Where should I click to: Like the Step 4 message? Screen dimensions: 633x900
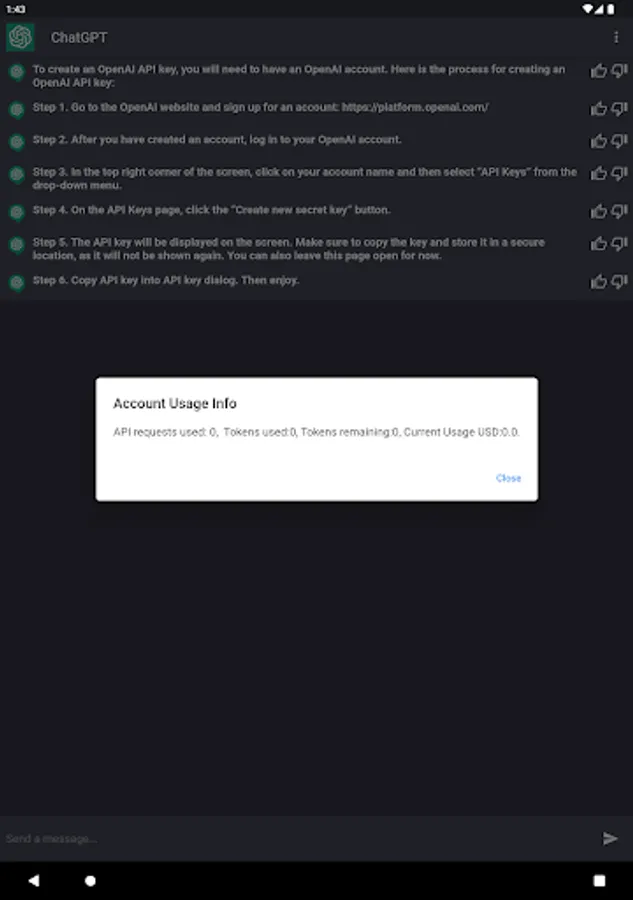coord(599,211)
